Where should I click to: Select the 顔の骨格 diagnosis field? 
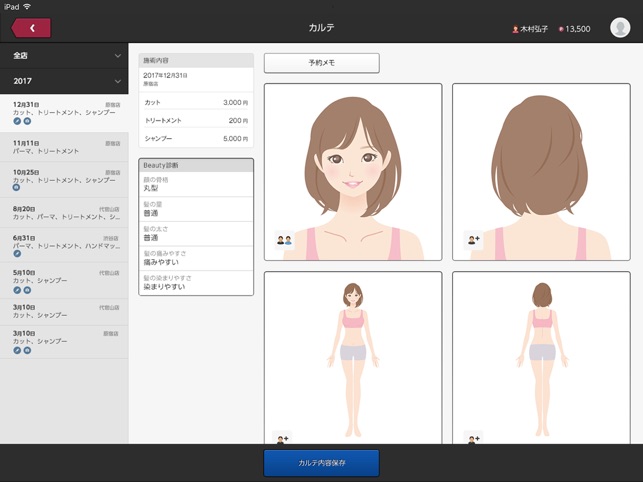[x=196, y=184]
